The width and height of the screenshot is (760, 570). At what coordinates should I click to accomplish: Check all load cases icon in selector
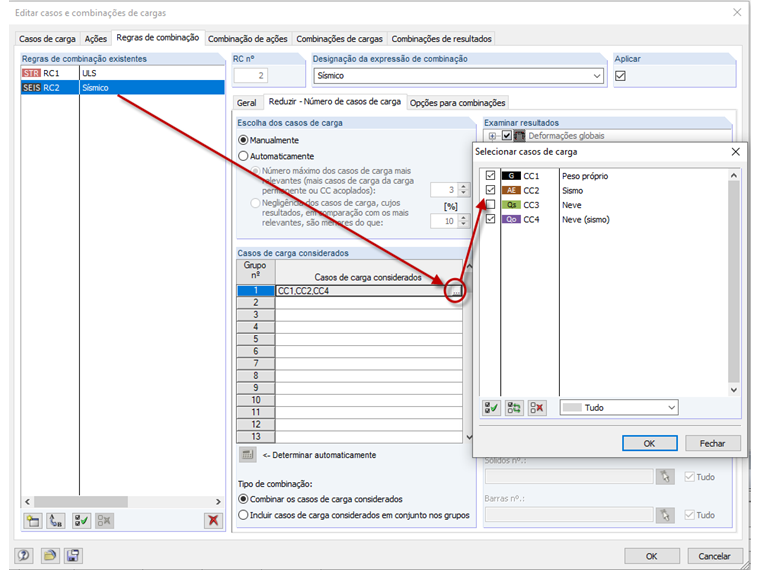[491, 408]
